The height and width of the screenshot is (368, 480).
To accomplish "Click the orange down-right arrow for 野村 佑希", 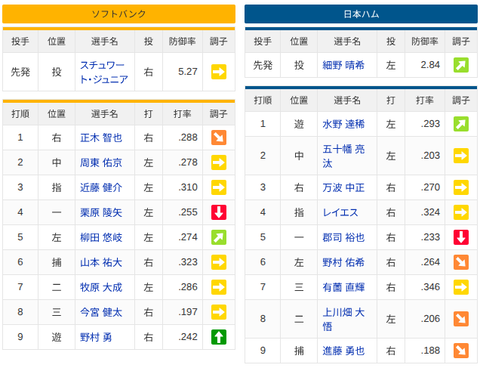I will click(461, 262).
